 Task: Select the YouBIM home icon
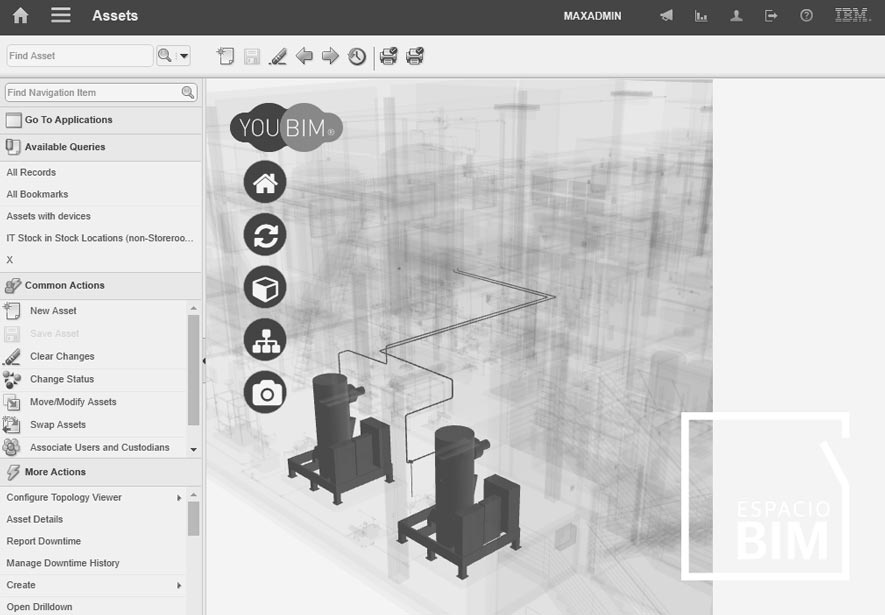[264, 181]
